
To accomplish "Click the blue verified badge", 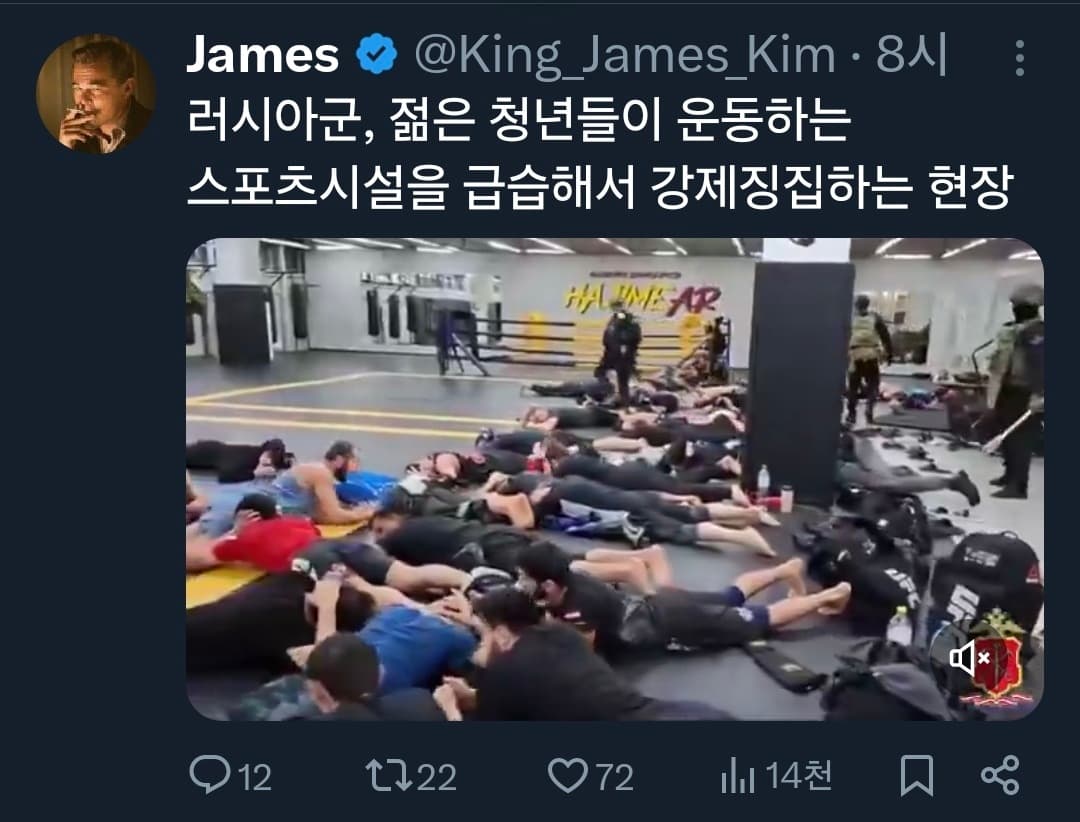I will pyautogui.click(x=377, y=54).
